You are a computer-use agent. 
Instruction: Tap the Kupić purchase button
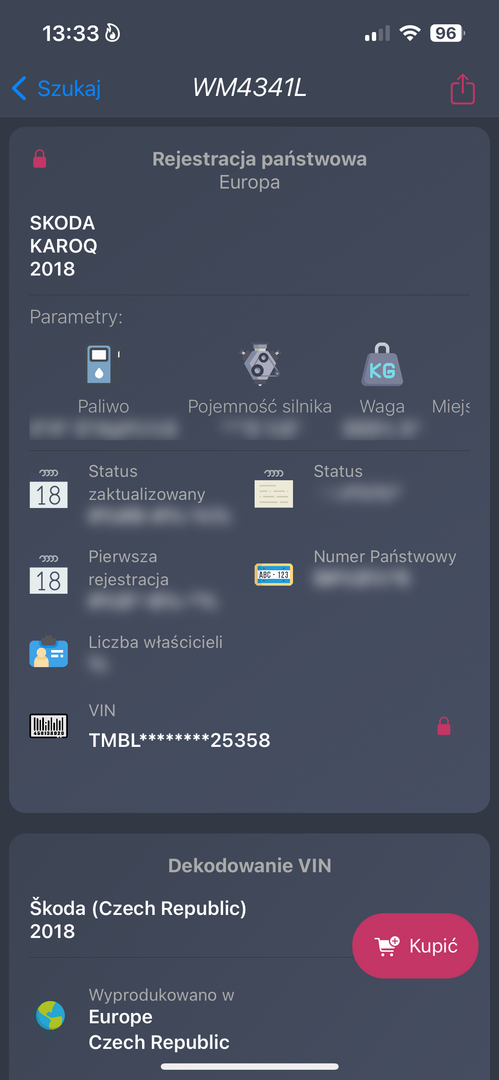pos(415,946)
